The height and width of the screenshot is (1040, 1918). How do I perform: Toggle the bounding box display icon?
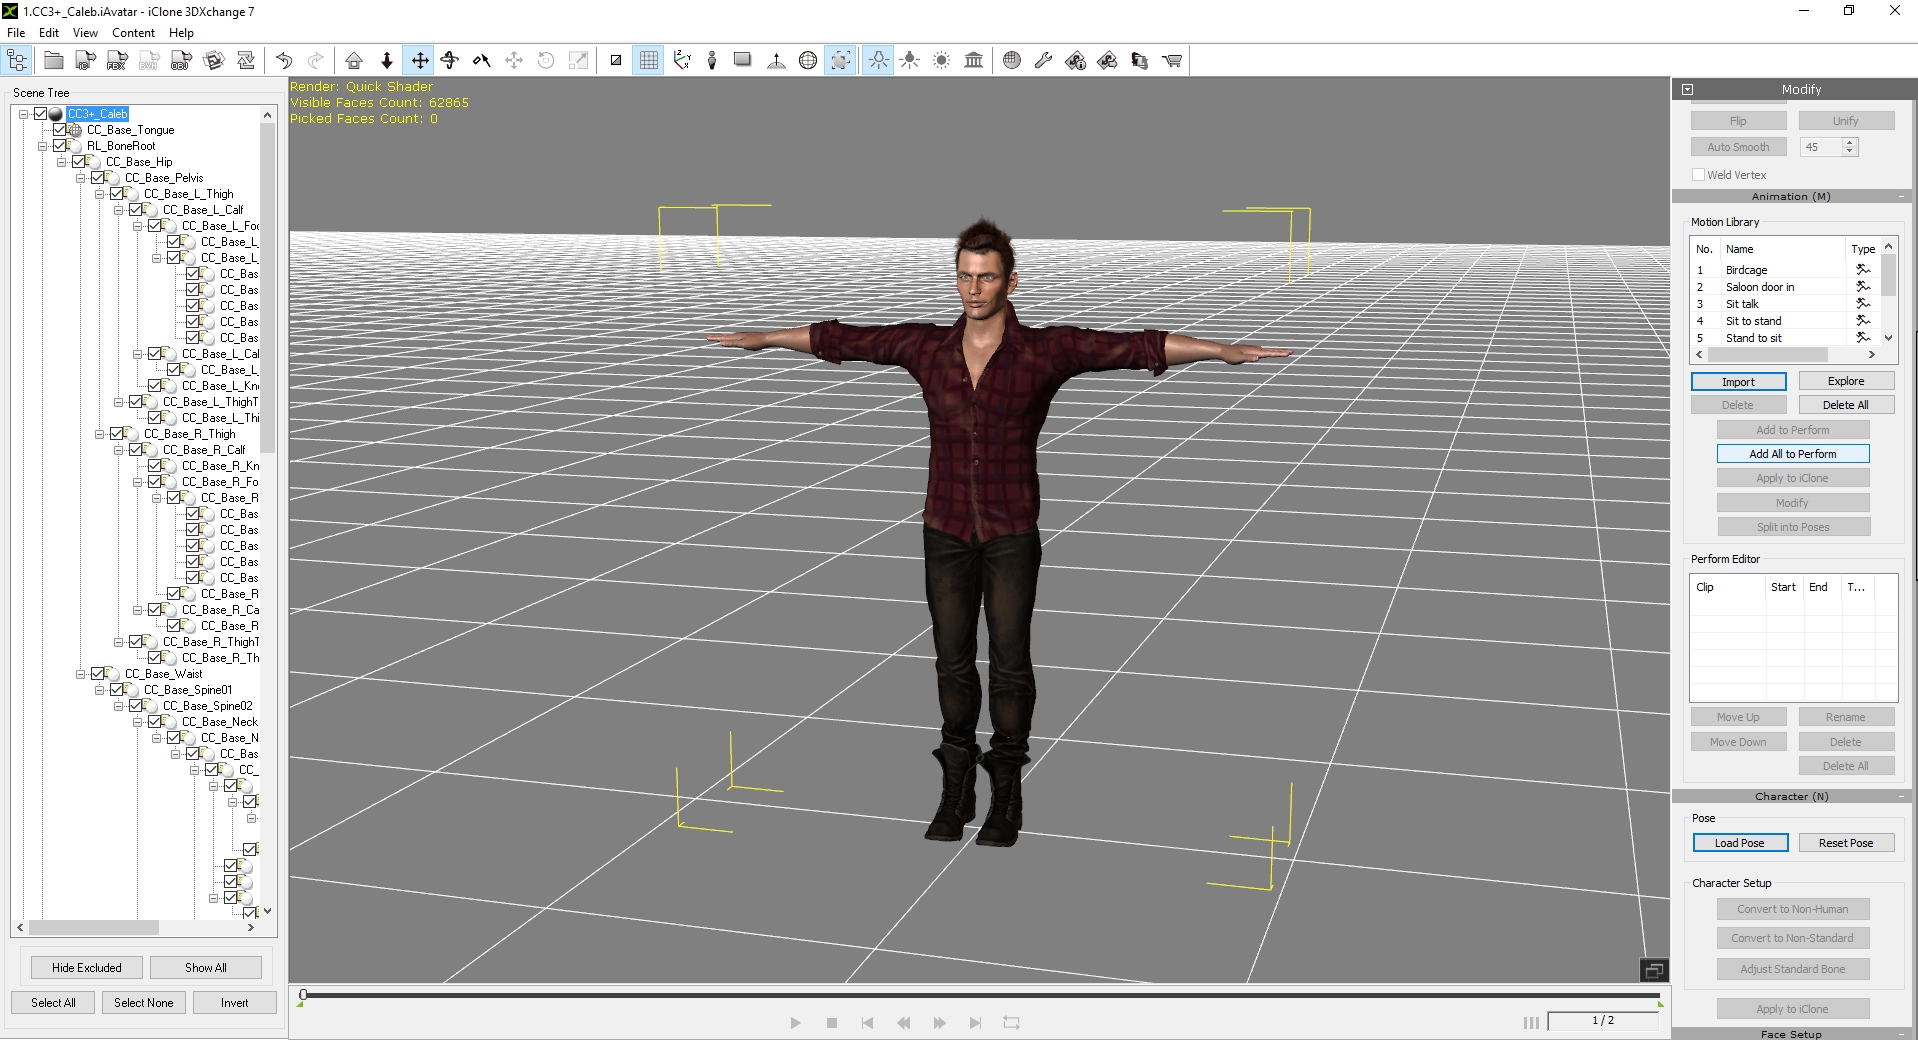(x=841, y=61)
